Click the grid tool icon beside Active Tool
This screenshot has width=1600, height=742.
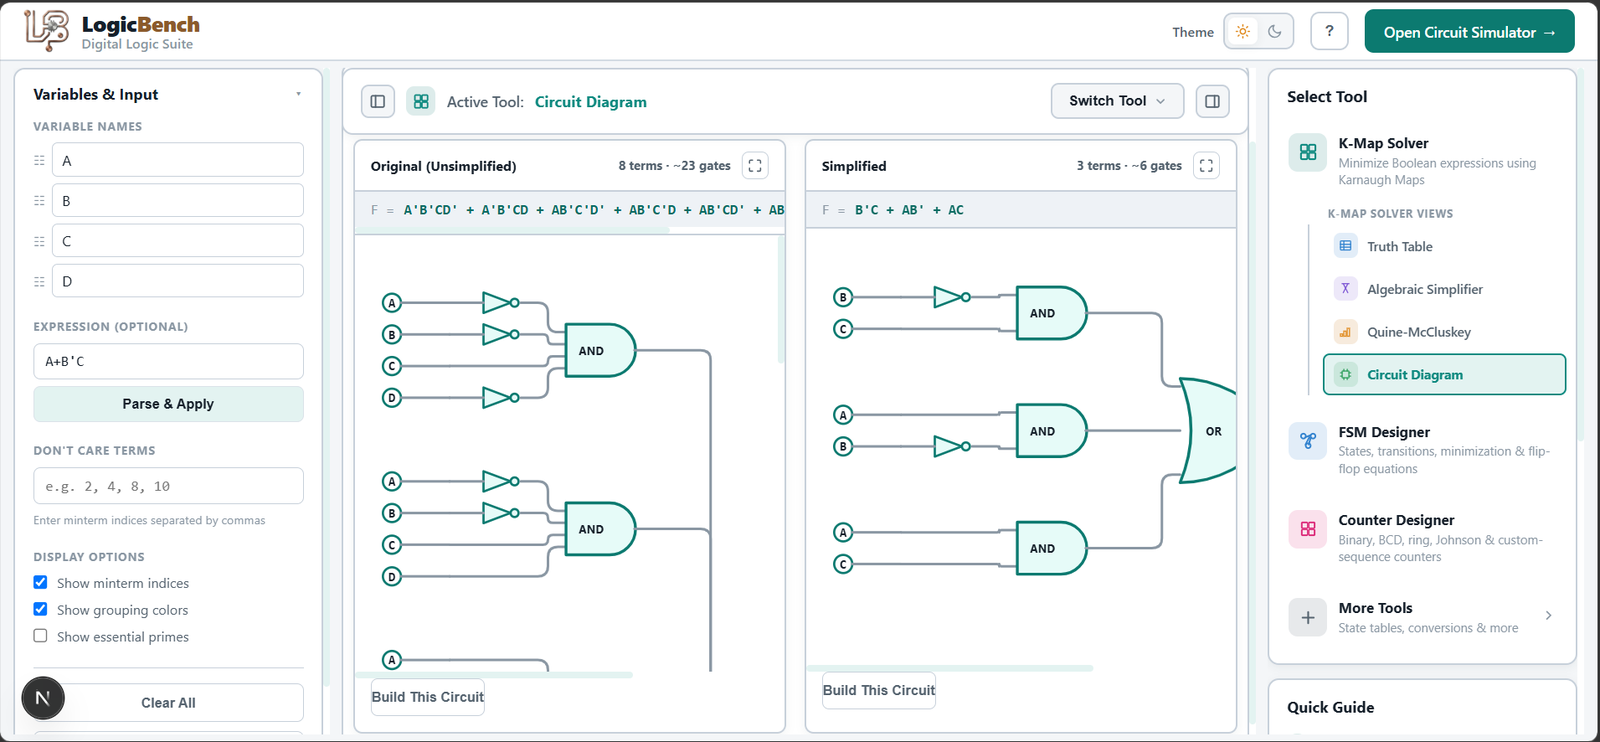[421, 101]
